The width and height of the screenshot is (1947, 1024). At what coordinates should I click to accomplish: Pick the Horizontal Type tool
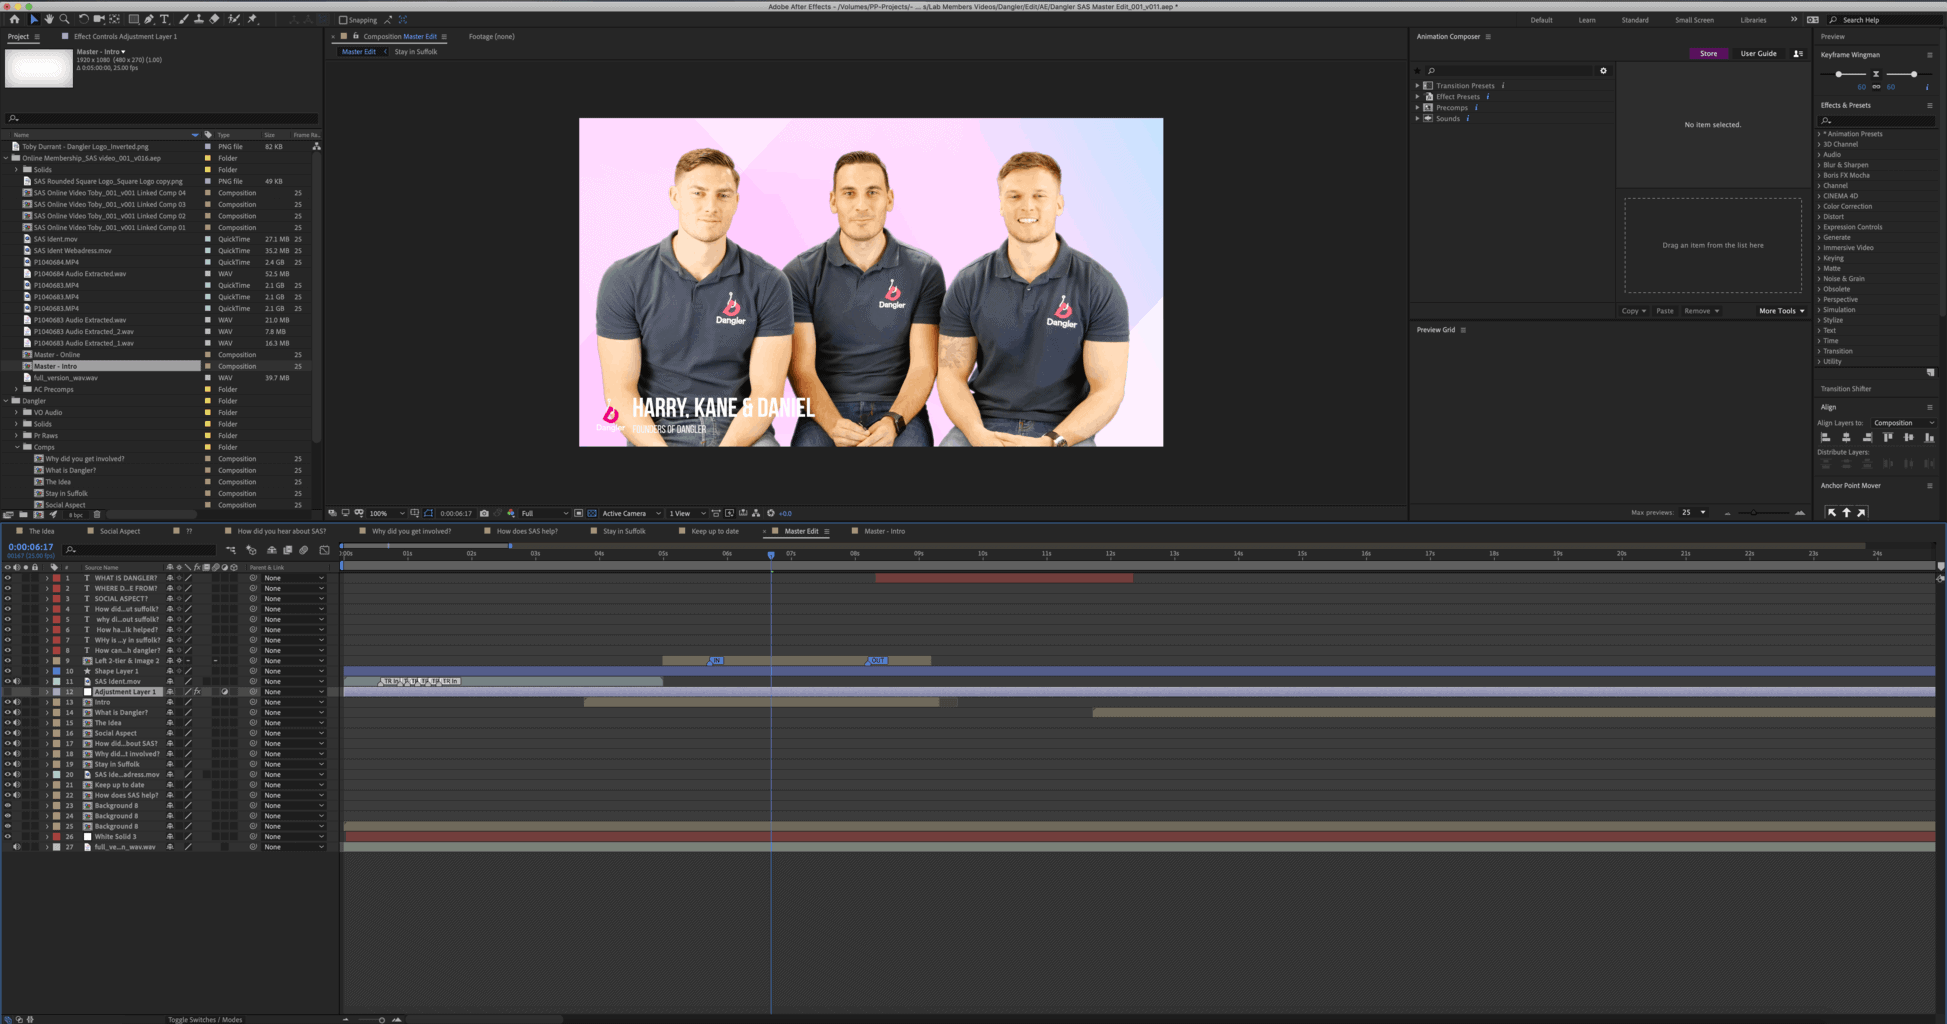tap(165, 19)
